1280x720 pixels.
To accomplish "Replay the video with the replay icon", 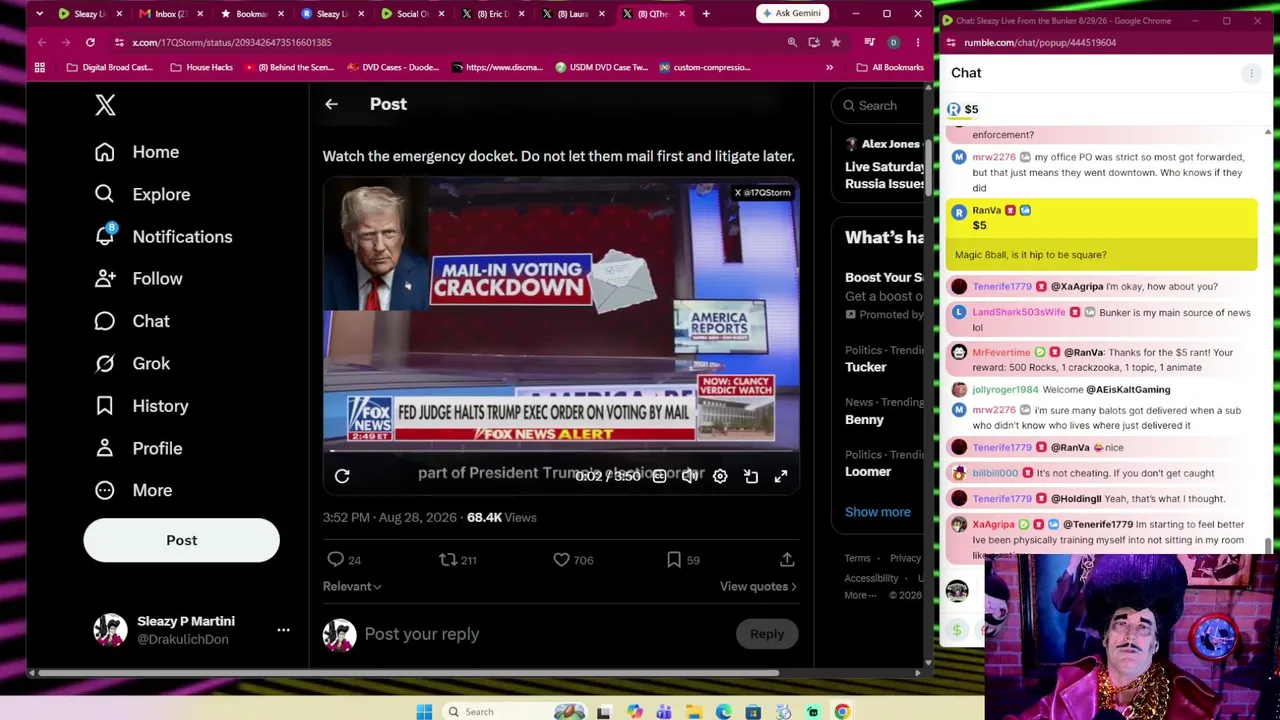I will pos(342,477).
